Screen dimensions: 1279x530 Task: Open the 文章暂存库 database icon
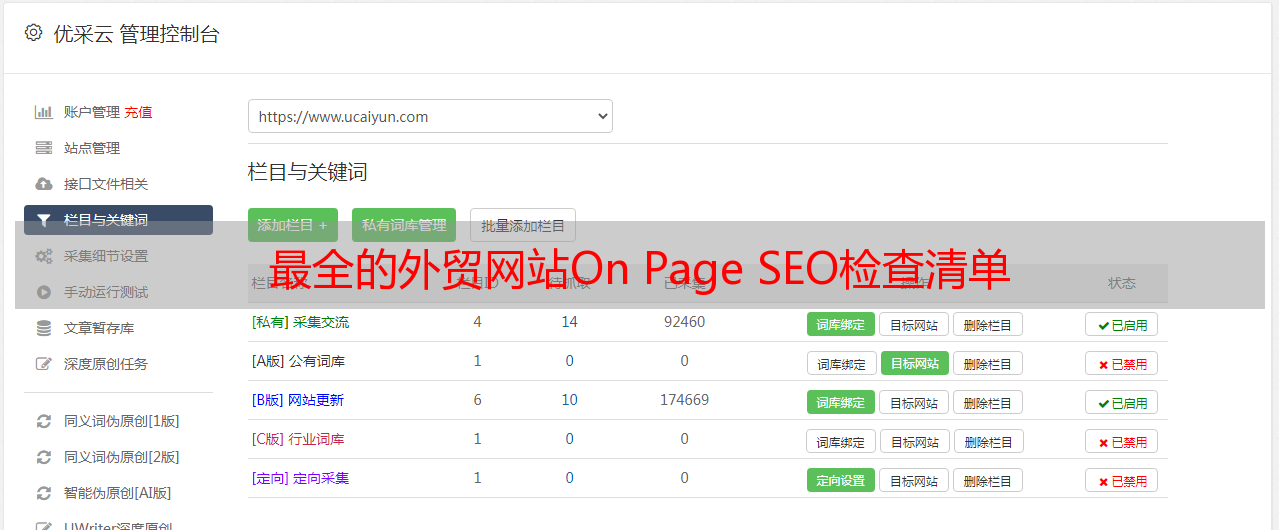click(x=43, y=328)
